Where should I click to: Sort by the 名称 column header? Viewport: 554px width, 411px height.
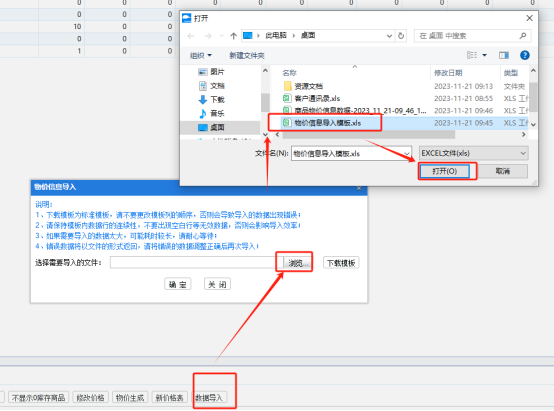click(x=289, y=73)
